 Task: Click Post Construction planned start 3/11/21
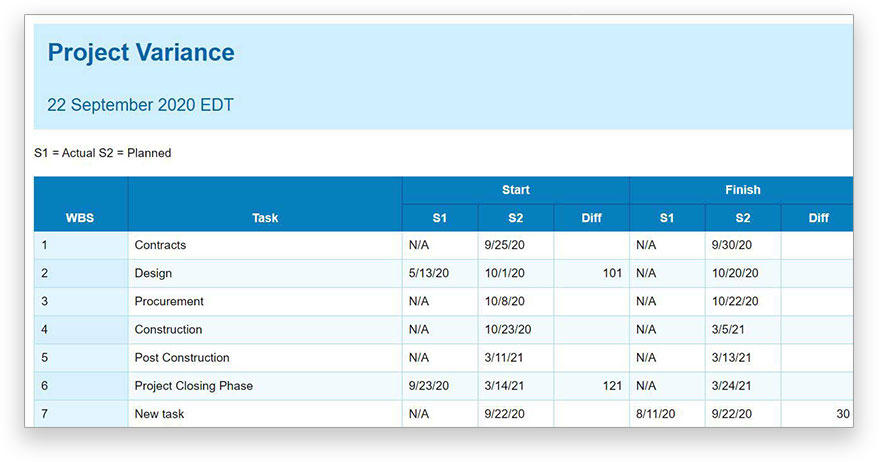pyautogui.click(x=504, y=357)
